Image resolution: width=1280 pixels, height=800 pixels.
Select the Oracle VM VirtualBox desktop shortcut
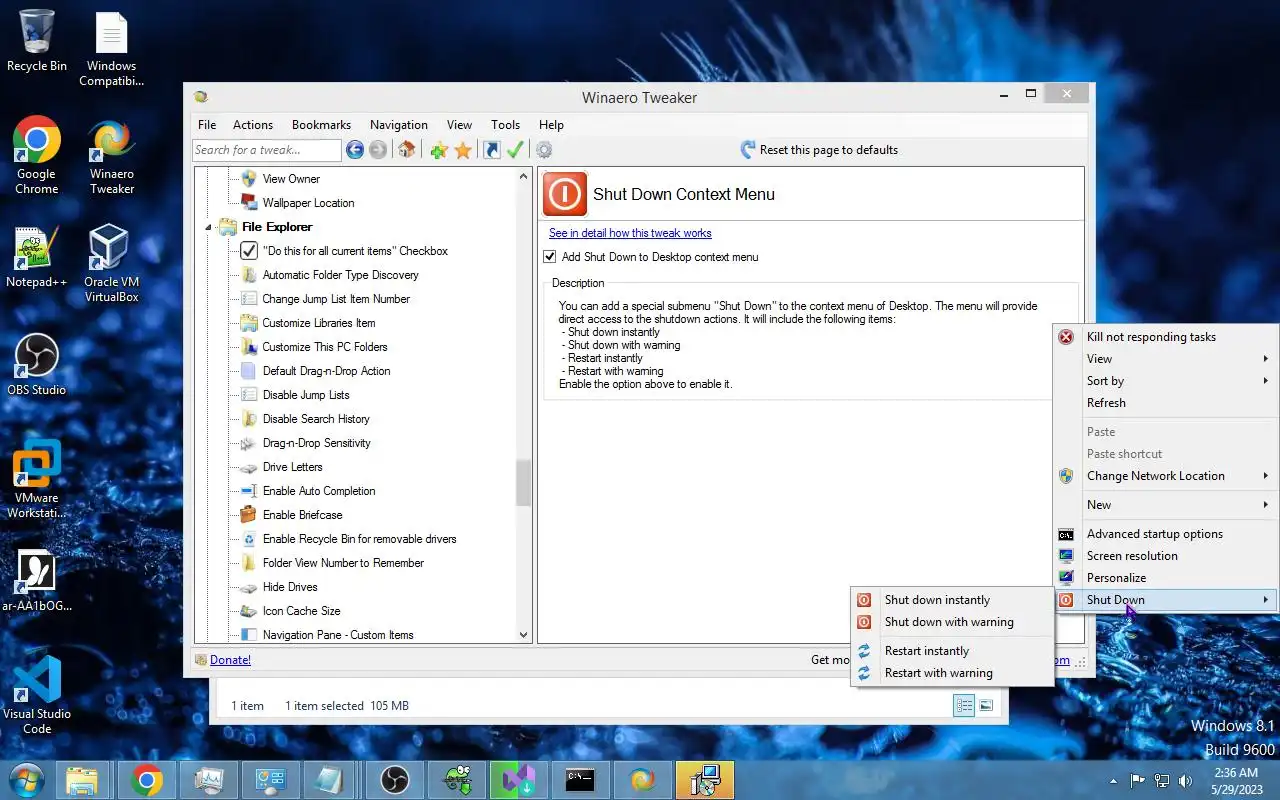tap(112, 263)
